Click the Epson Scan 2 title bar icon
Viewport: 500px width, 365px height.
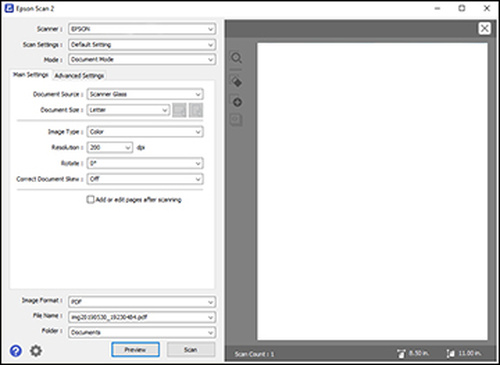click(9, 8)
